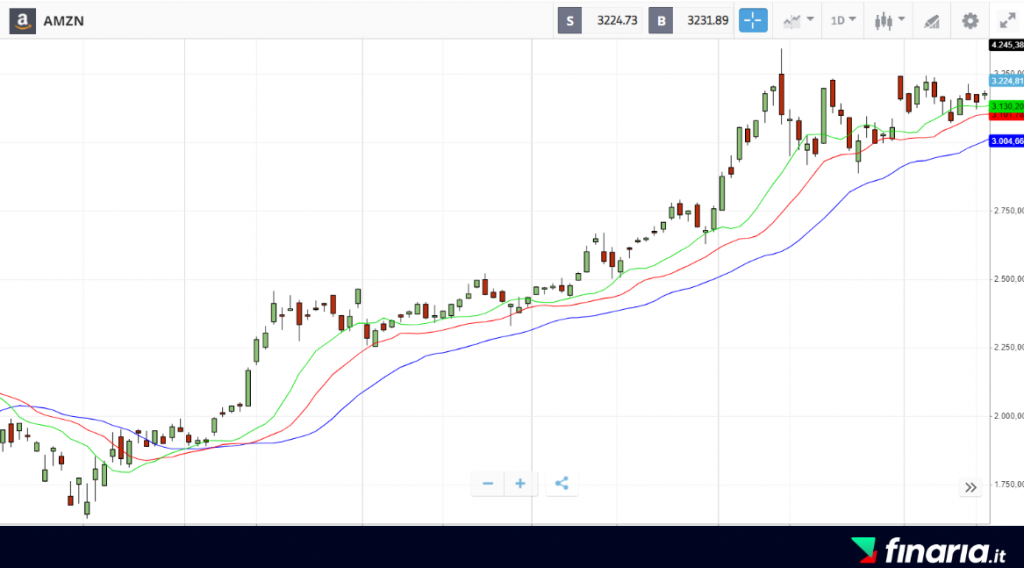Click the B buy button
Screen dimensions: 1024x568
pos(660,21)
